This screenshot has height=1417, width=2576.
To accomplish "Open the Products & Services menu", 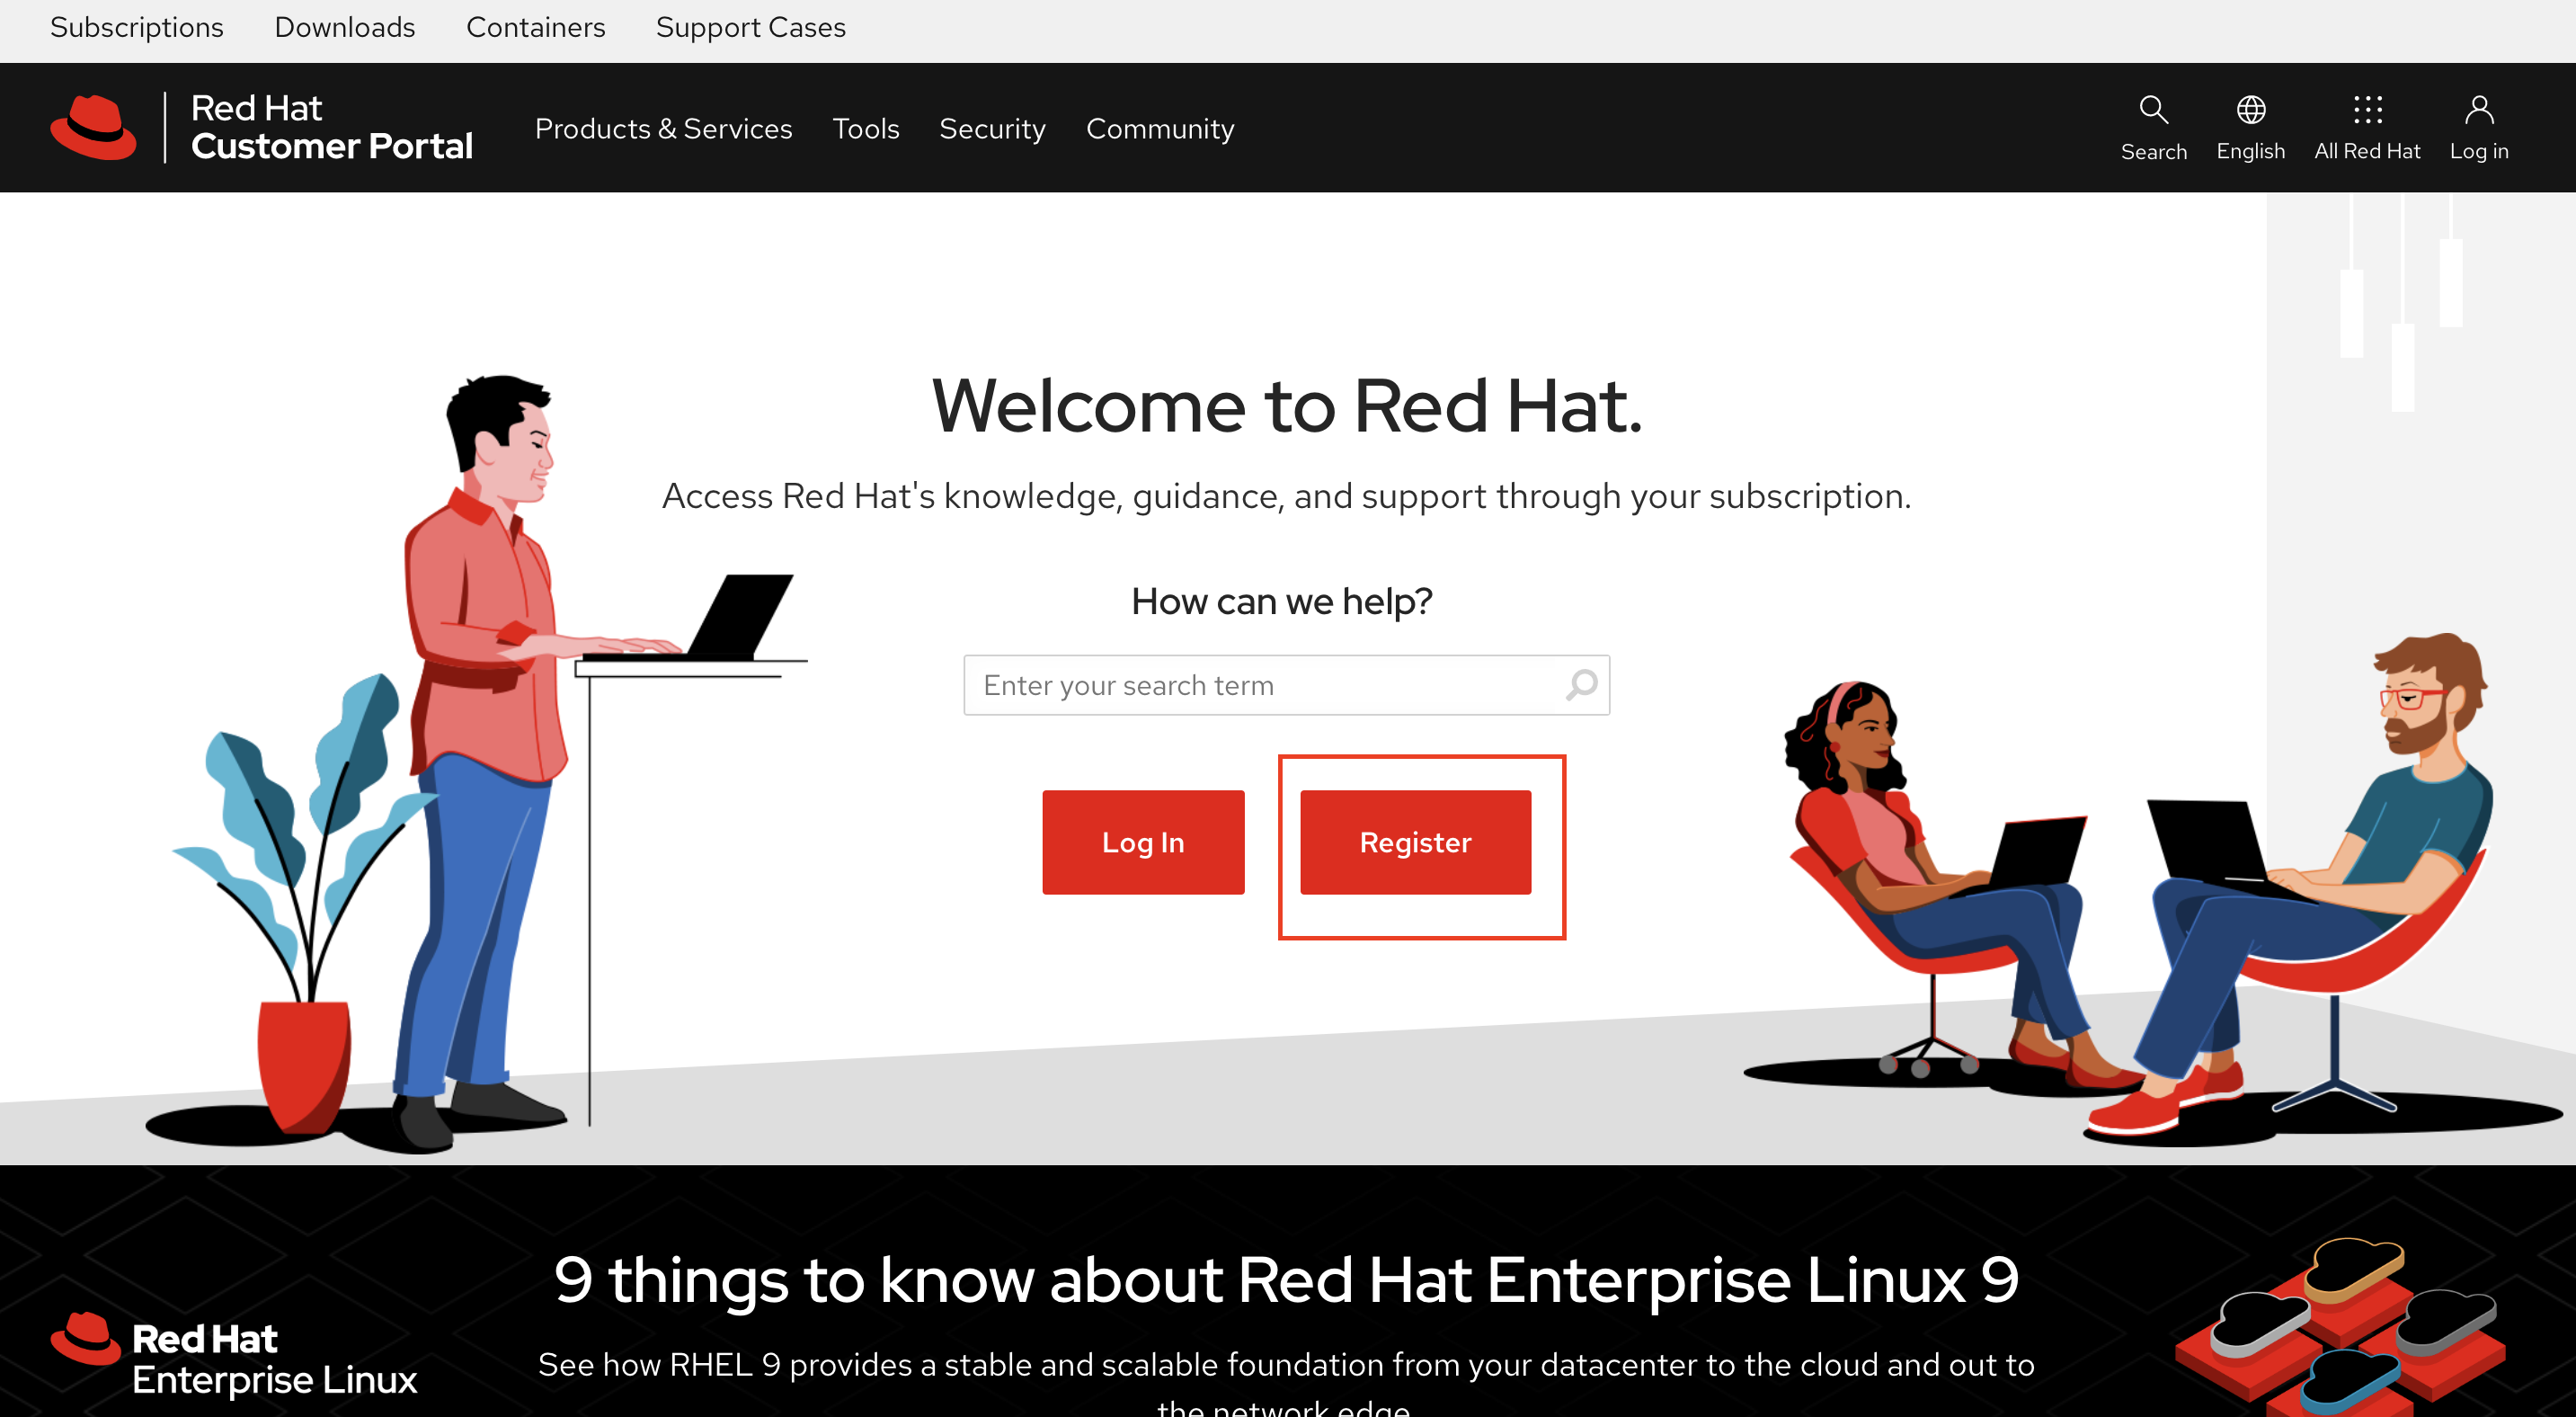I will coord(663,128).
